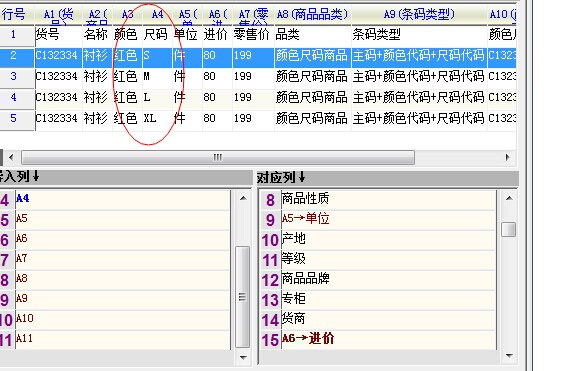Select A5 in the import column list

pos(122,220)
